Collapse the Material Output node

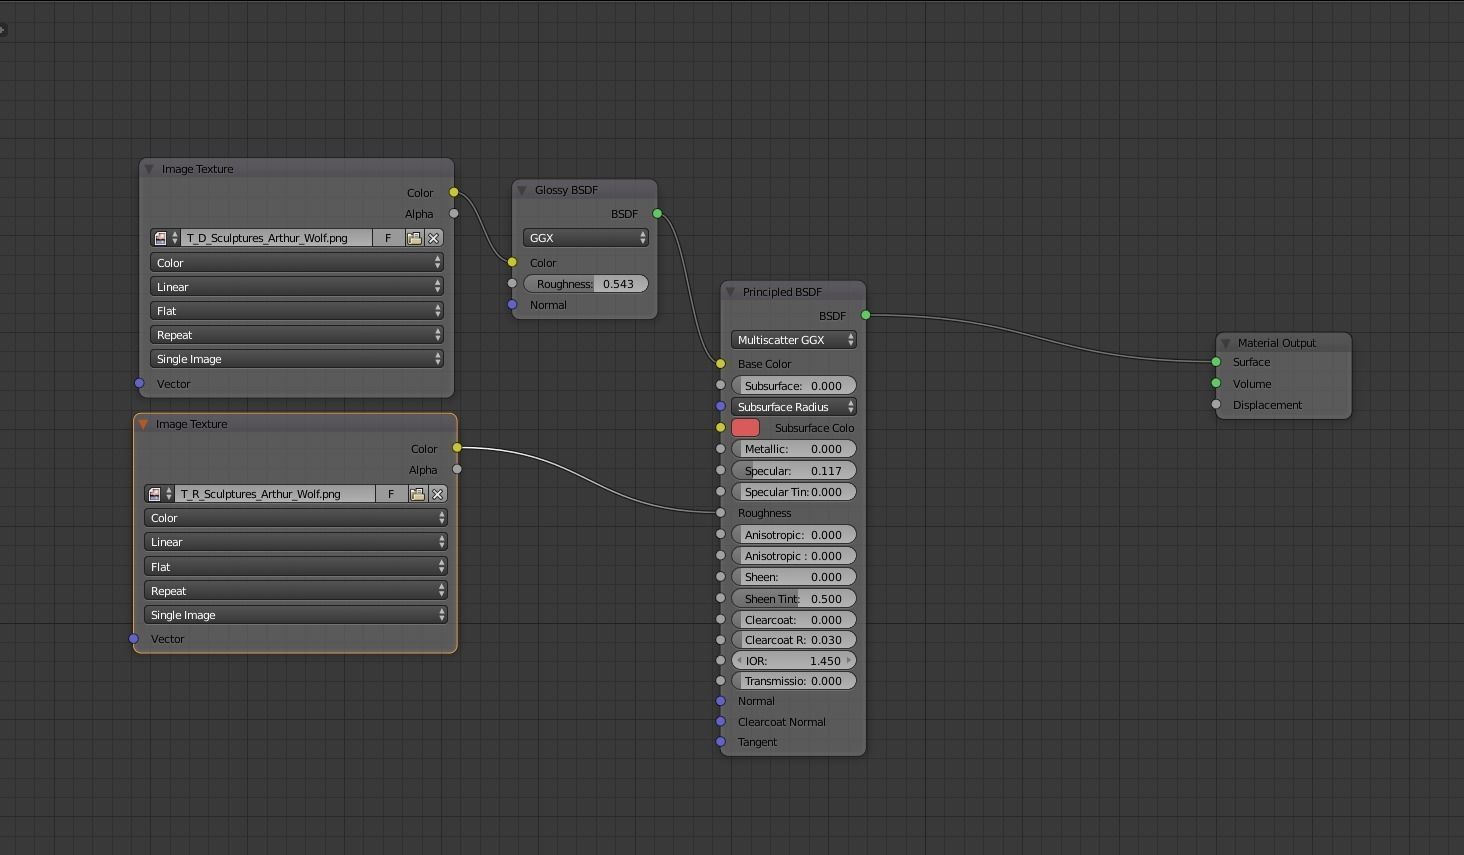1226,343
